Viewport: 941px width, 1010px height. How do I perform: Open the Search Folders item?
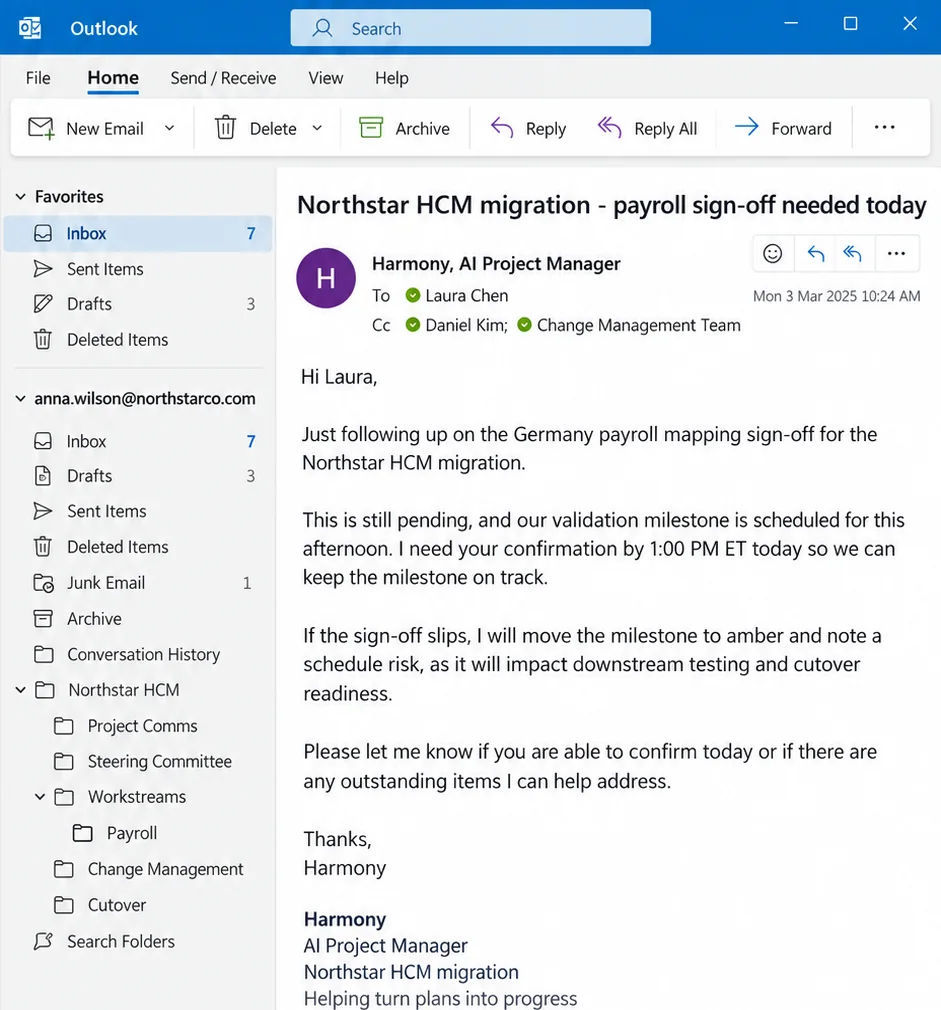138,942
